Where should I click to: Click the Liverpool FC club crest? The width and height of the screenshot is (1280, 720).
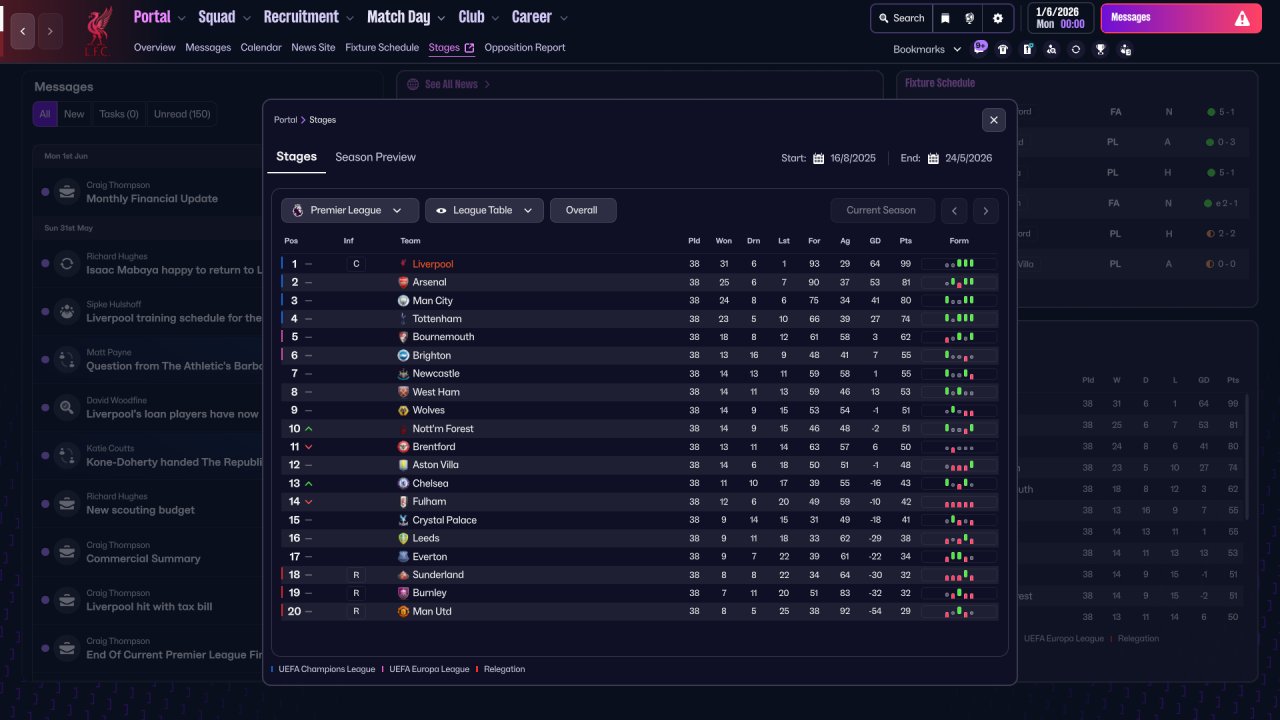pos(98,30)
